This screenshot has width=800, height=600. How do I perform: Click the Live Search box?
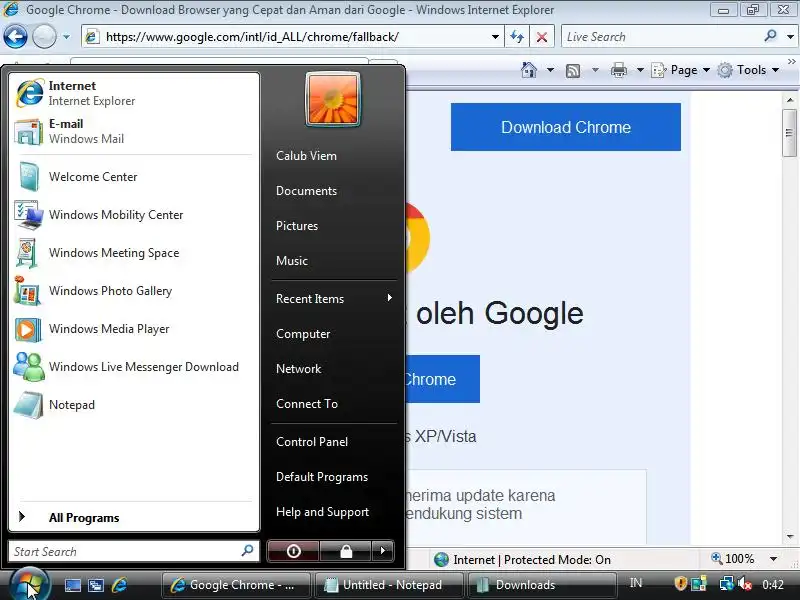pos(661,37)
